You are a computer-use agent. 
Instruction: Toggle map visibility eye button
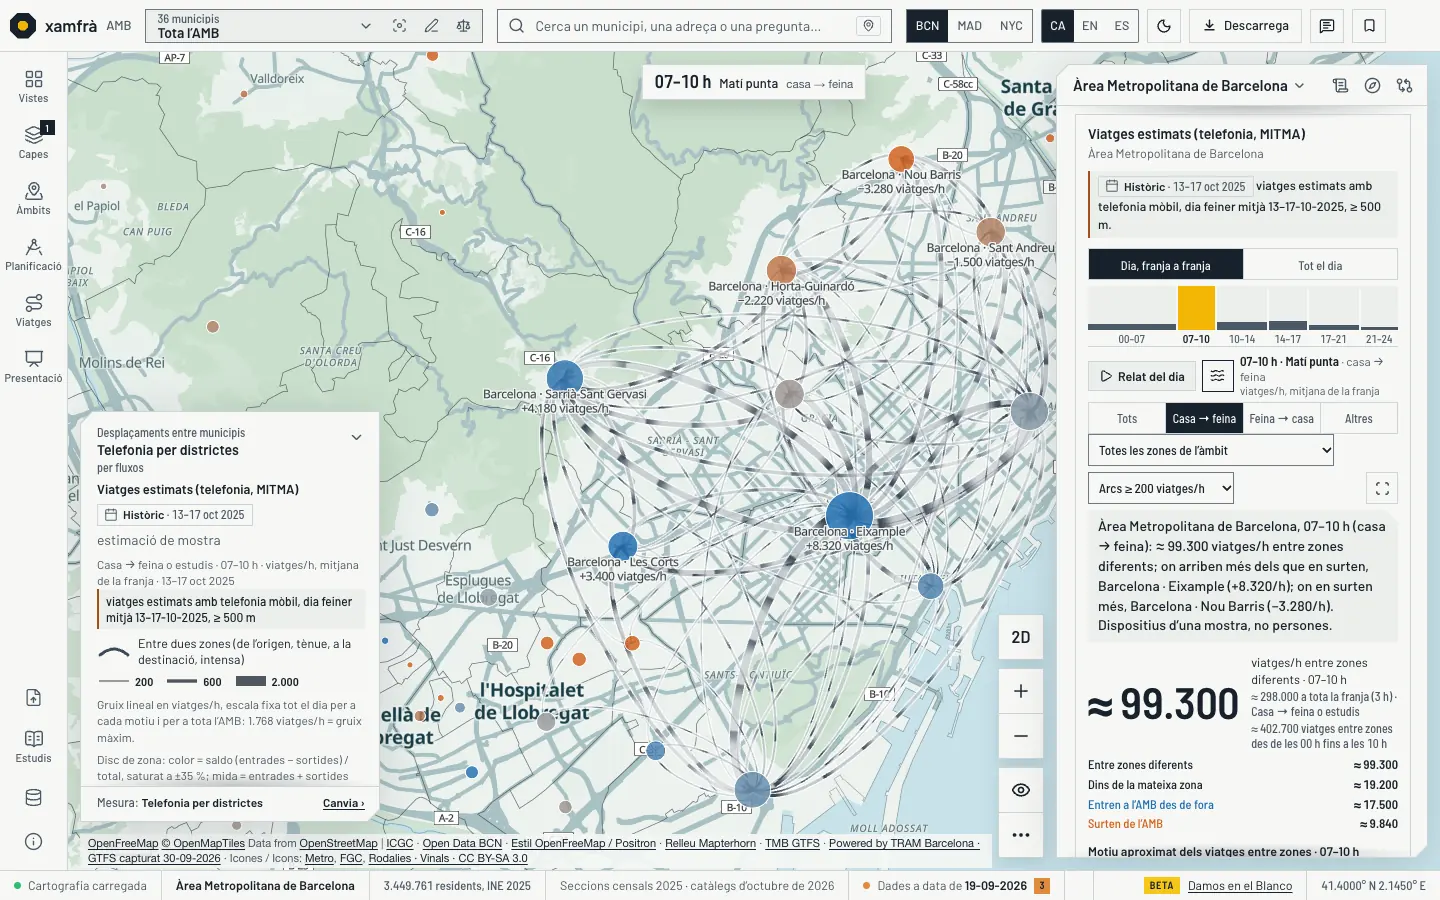coord(1021,790)
